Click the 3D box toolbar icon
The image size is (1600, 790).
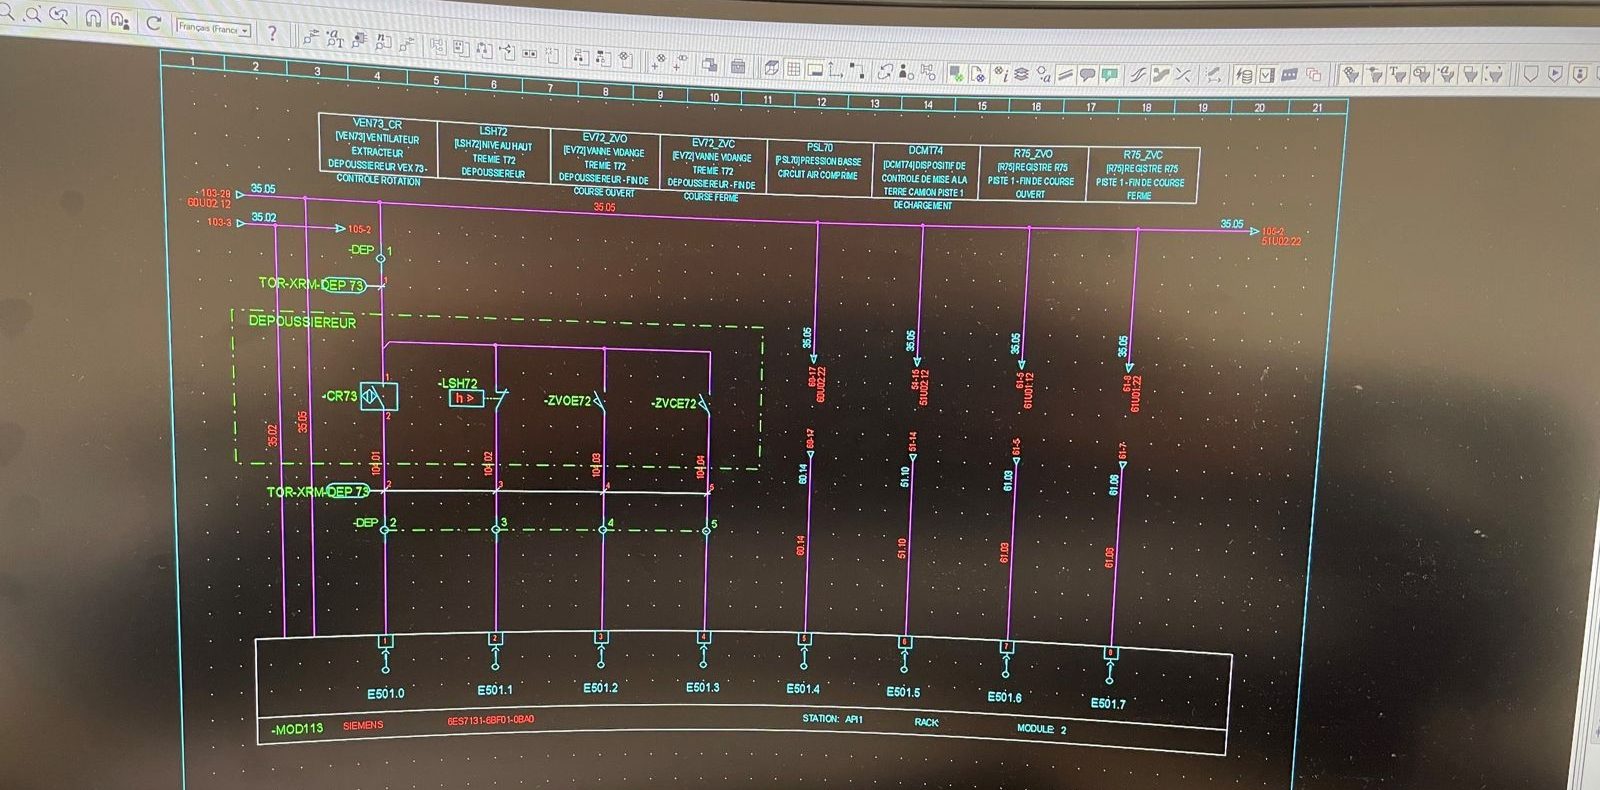click(771, 68)
